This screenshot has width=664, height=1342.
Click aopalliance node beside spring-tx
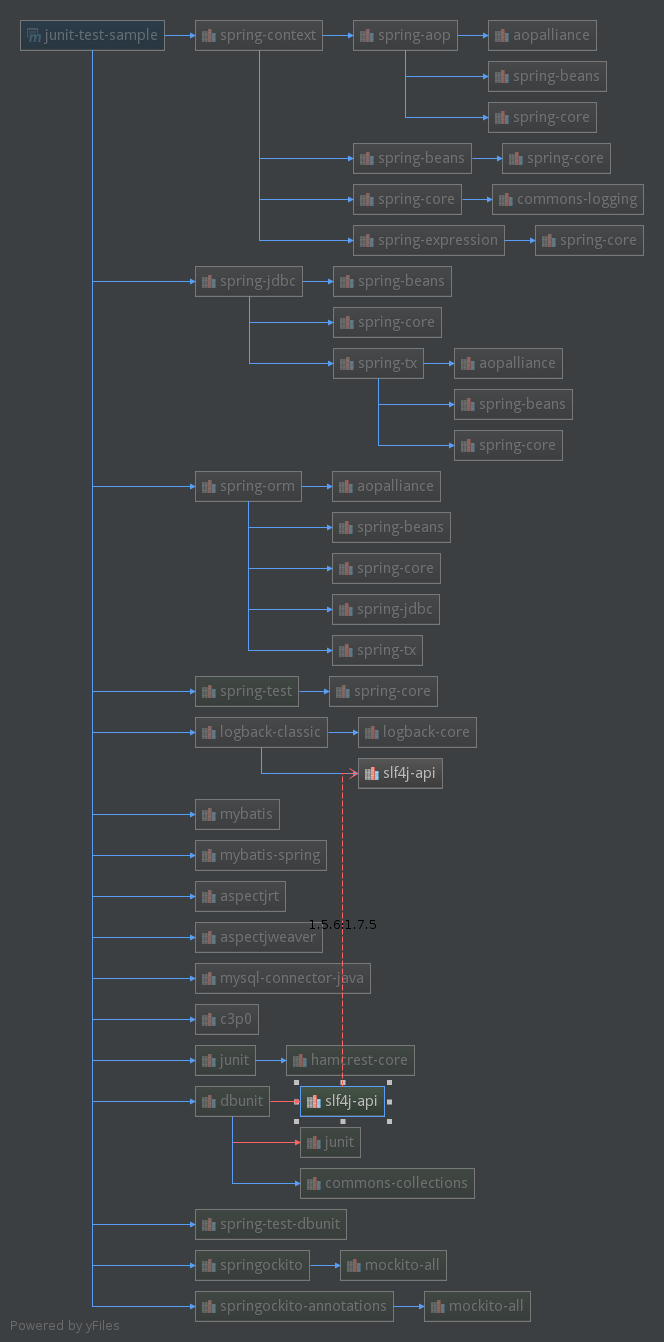click(508, 363)
